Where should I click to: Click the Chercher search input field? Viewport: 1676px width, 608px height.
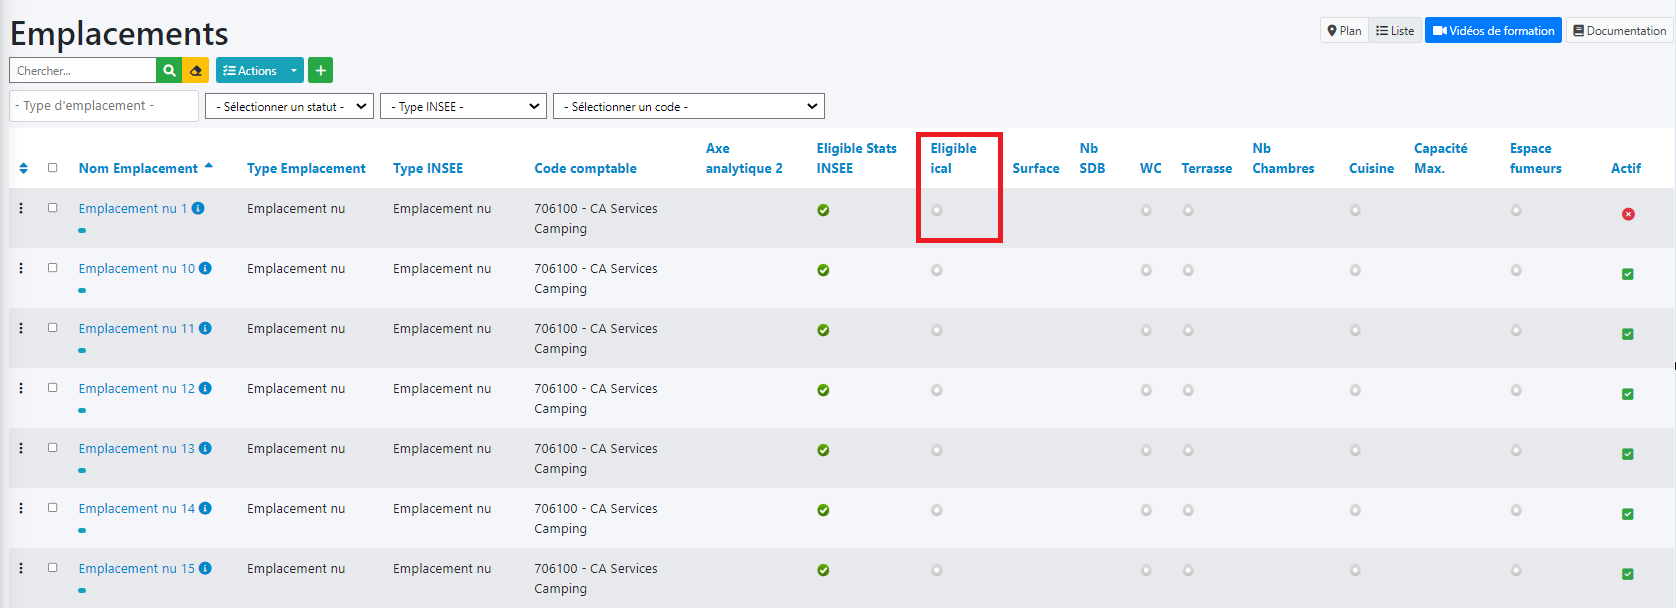pyautogui.click(x=83, y=71)
